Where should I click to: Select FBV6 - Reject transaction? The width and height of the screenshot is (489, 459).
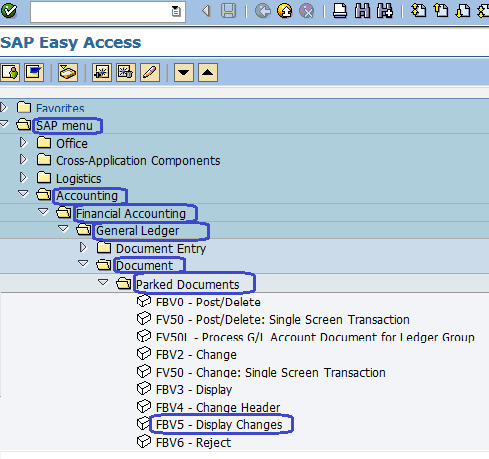coord(193,443)
